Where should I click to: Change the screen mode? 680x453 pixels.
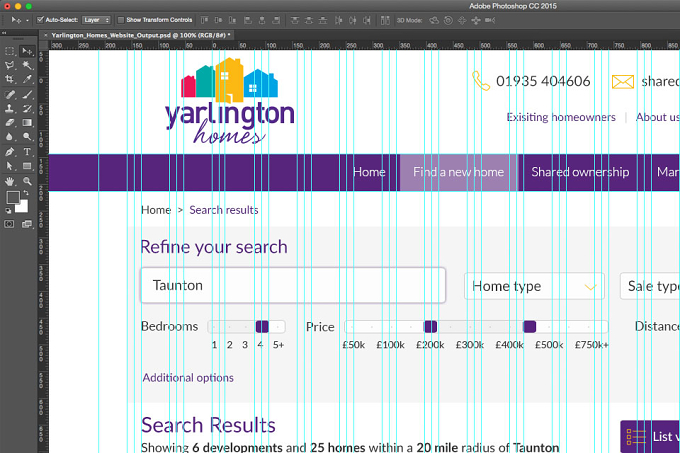coord(27,224)
